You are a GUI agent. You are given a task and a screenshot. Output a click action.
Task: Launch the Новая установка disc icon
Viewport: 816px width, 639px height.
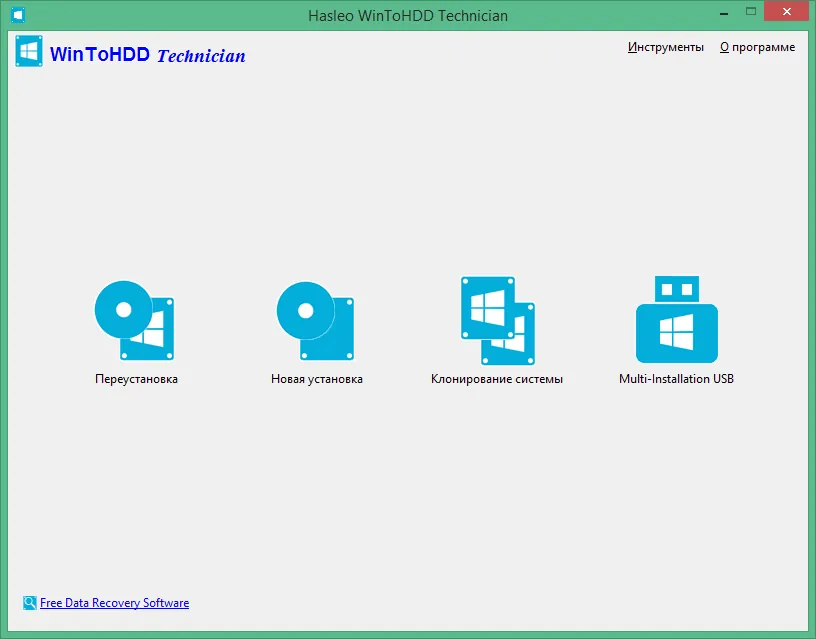[x=315, y=321]
